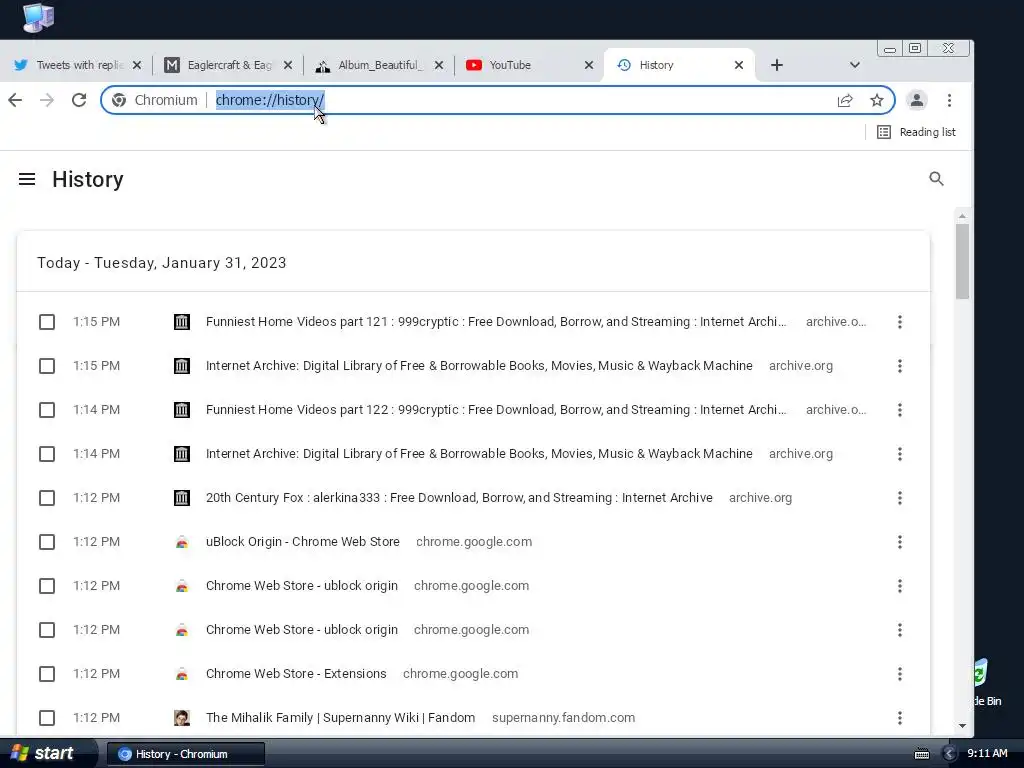Open the Reading list panel
This screenshot has width=1024, height=768.
[x=916, y=132]
